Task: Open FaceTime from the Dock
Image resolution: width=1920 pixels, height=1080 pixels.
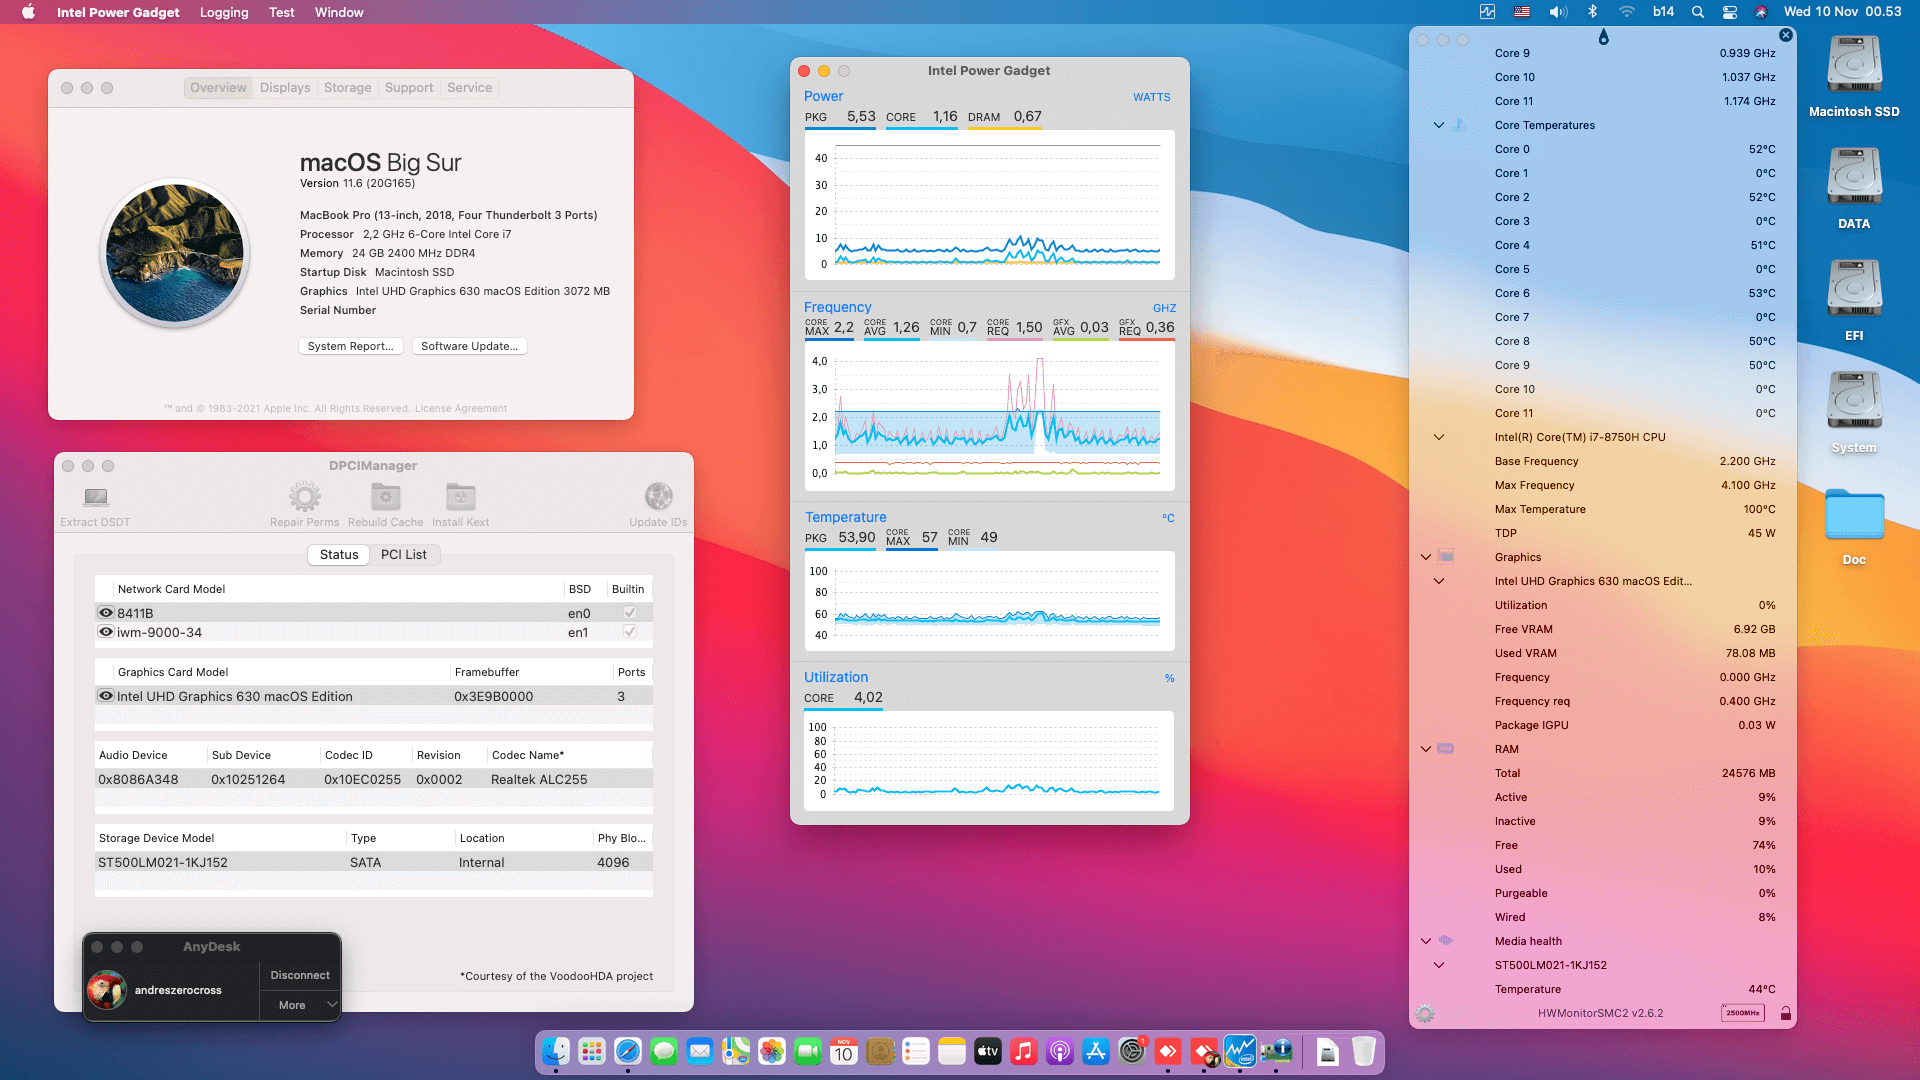Action: pyautogui.click(x=808, y=1051)
